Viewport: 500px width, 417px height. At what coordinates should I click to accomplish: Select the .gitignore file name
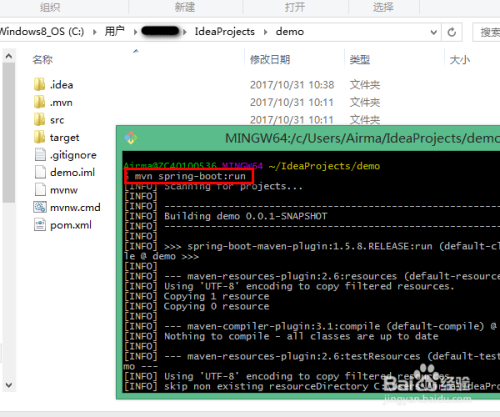[x=73, y=155]
